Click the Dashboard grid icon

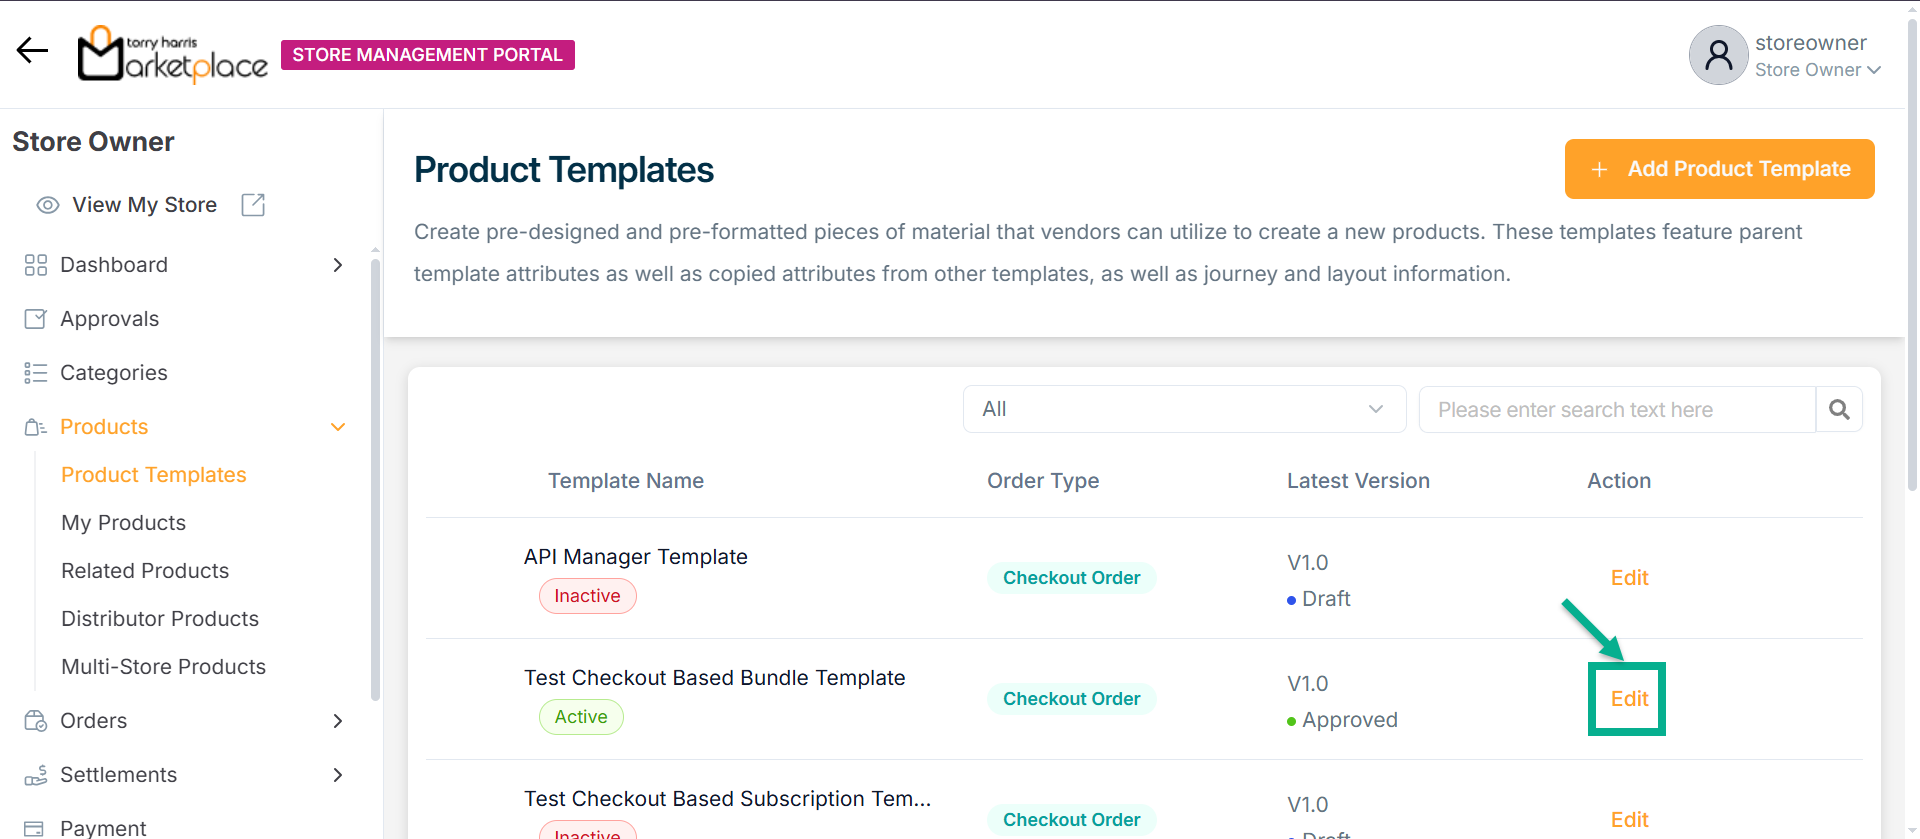pyautogui.click(x=36, y=265)
